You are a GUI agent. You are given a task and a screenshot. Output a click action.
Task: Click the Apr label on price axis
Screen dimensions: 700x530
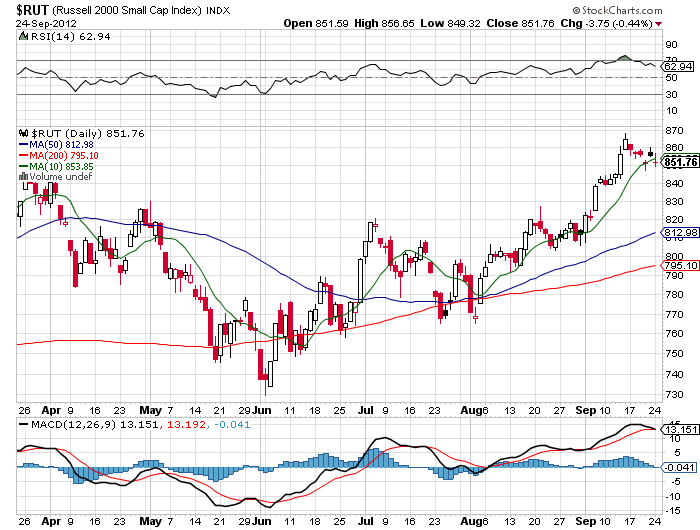point(51,410)
